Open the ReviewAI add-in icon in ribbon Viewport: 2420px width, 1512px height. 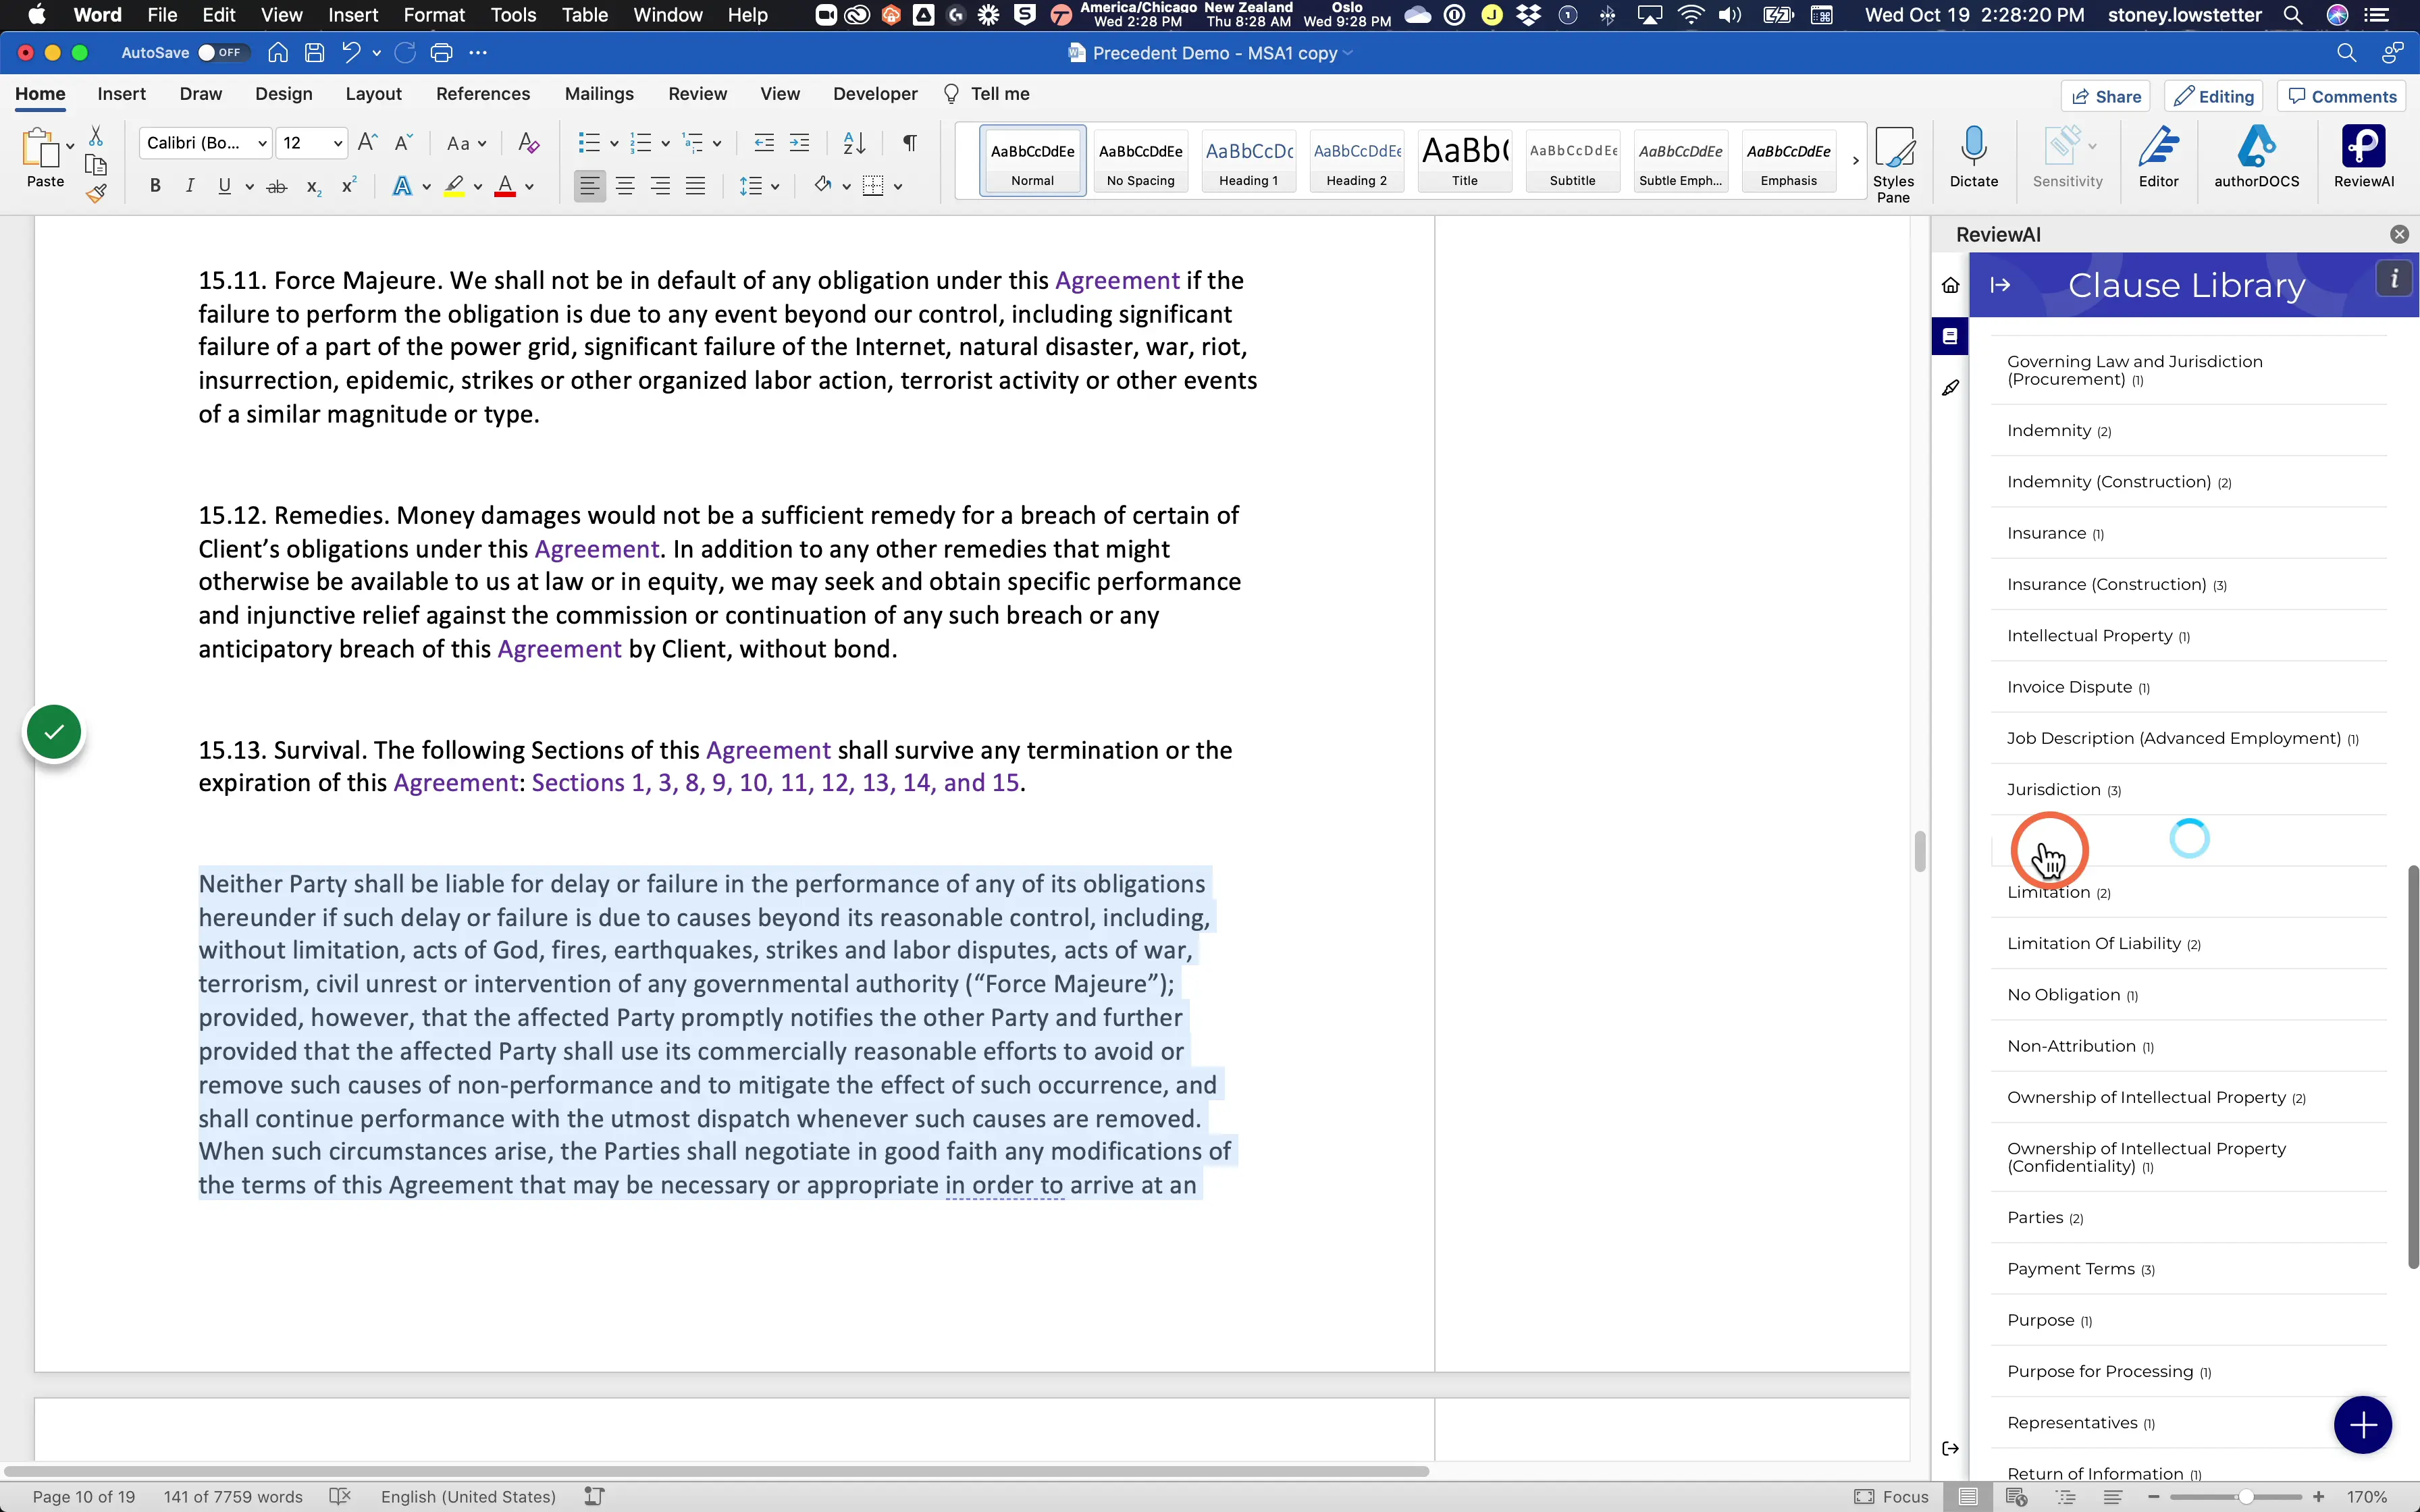[x=2363, y=157]
